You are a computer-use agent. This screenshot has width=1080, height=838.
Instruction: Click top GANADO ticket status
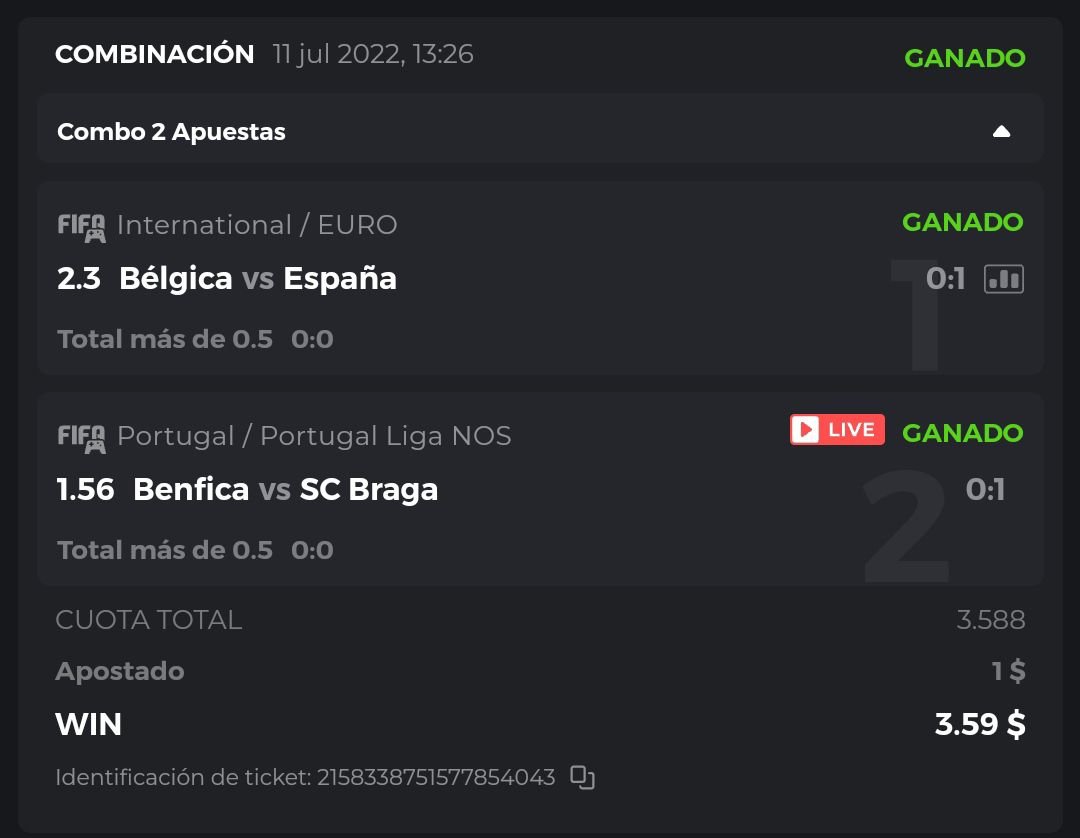pyautogui.click(x=964, y=58)
